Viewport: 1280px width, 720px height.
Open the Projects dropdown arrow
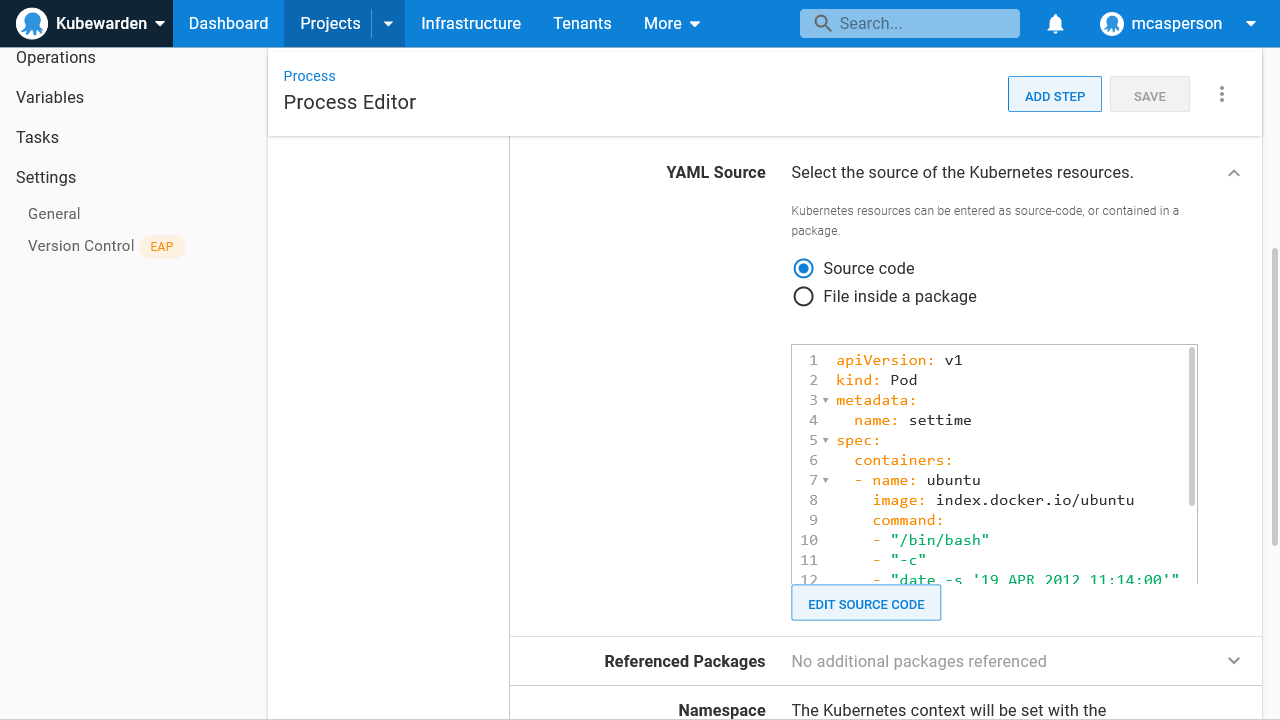click(389, 24)
